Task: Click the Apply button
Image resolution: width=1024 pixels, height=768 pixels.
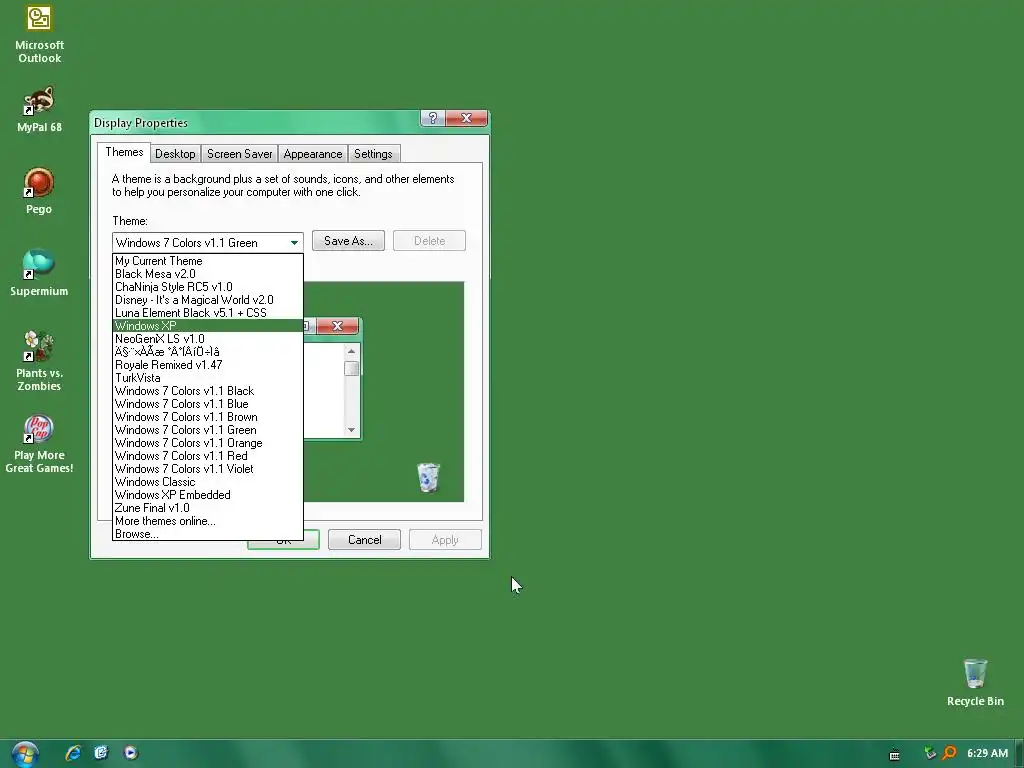Action: 445,540
